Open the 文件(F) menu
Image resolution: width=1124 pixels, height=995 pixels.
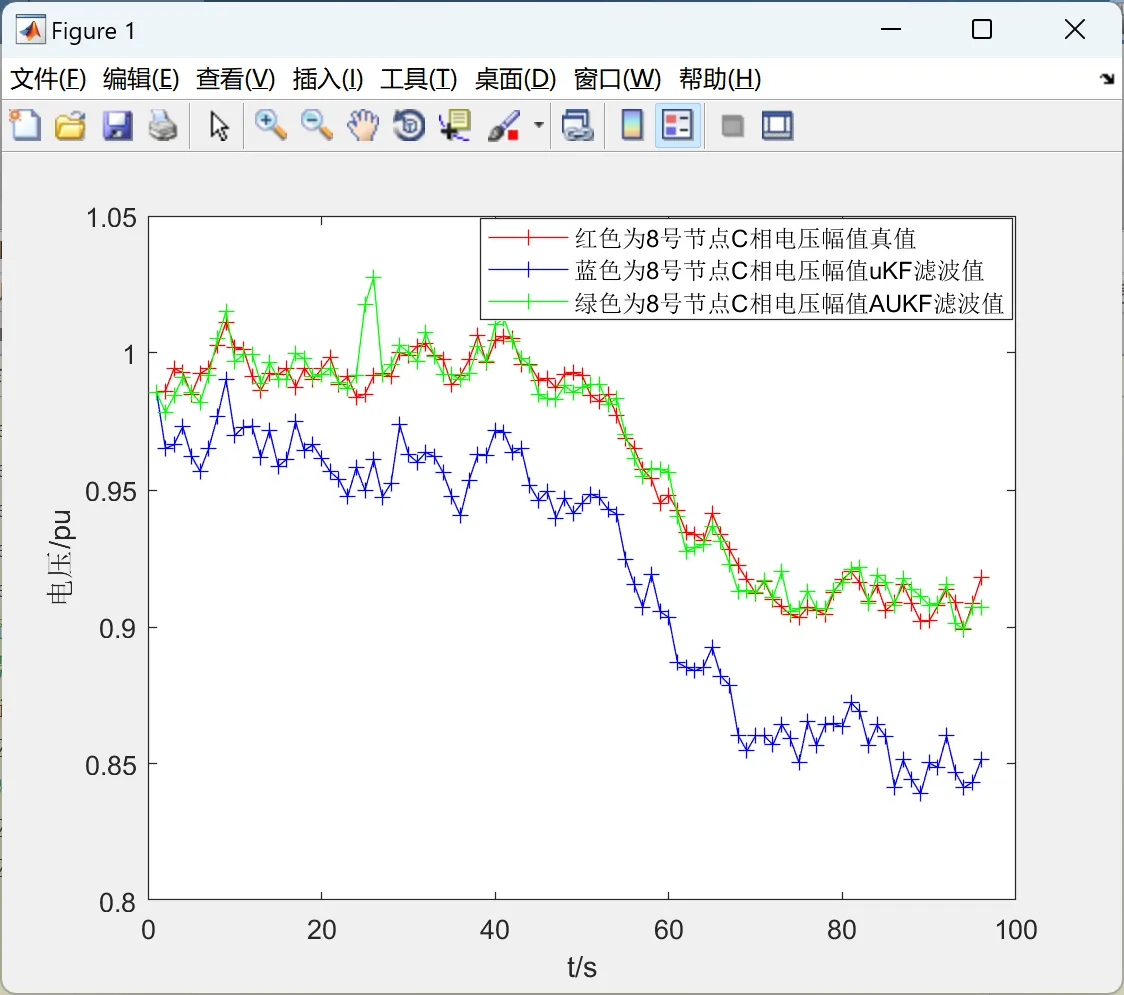48,79
